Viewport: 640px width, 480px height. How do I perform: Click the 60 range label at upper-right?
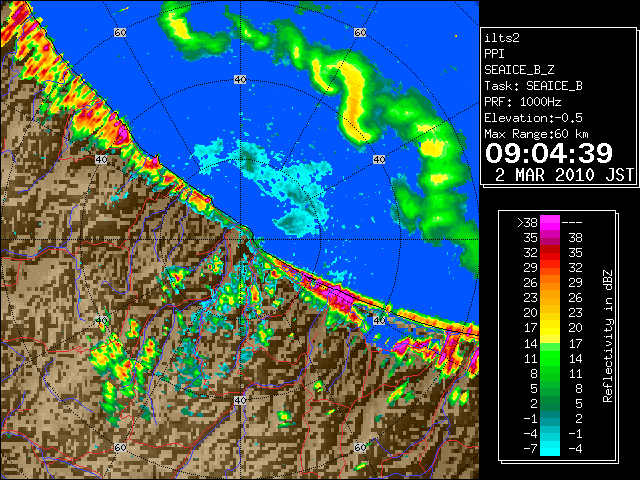point(360,32)
